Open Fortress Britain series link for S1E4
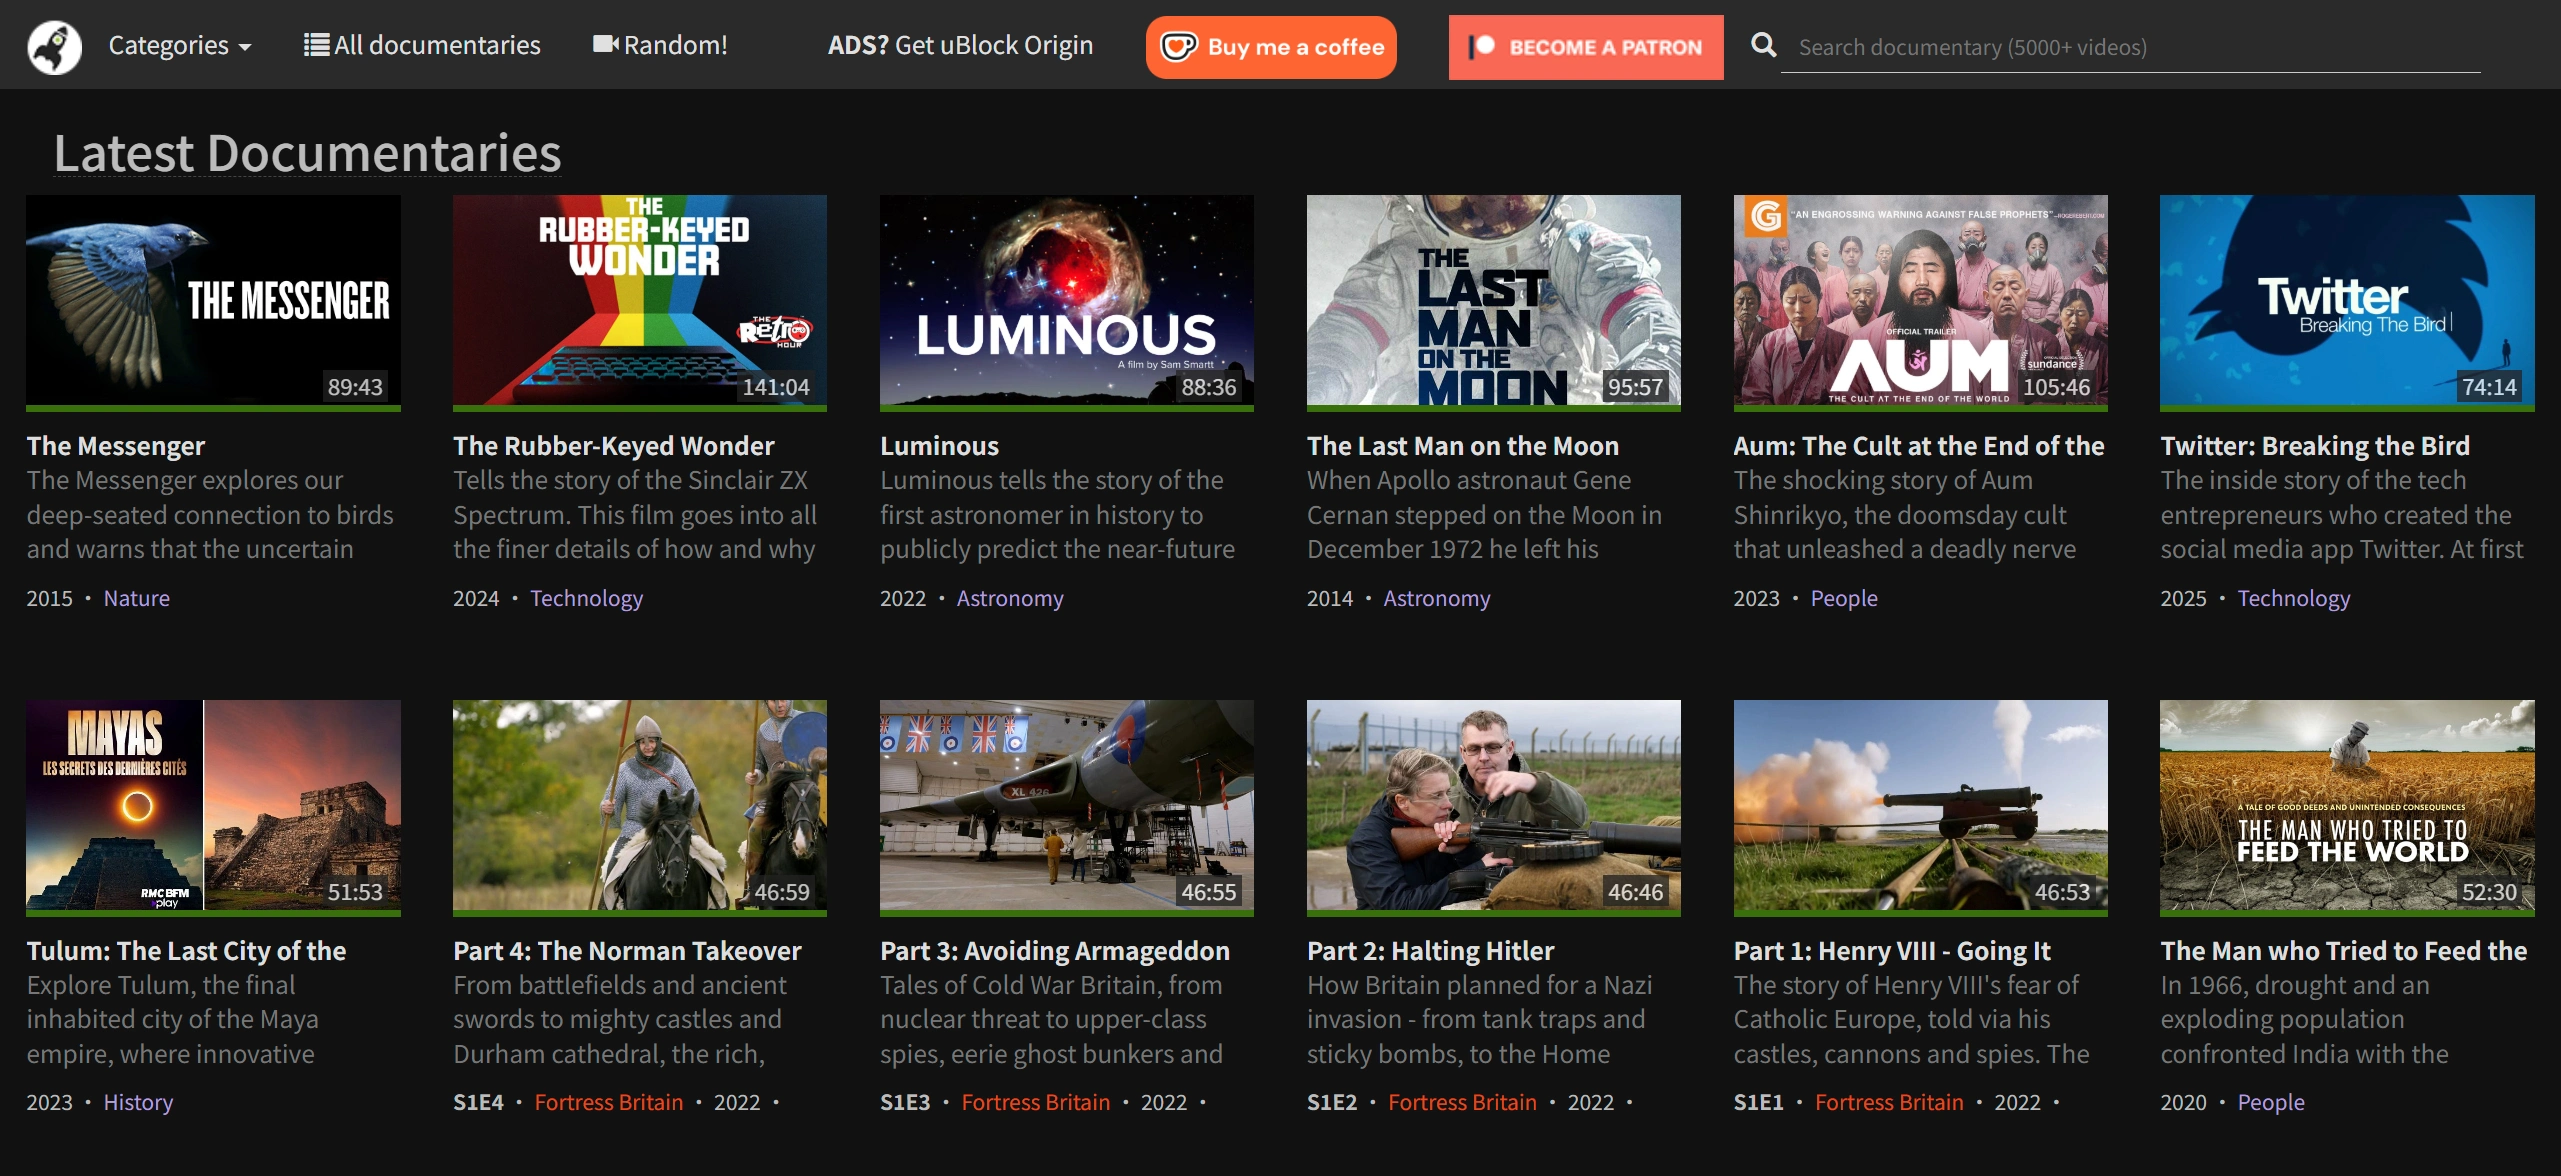The width and height of the screenshot is (2561, 1176). (x=609, y=1102)
